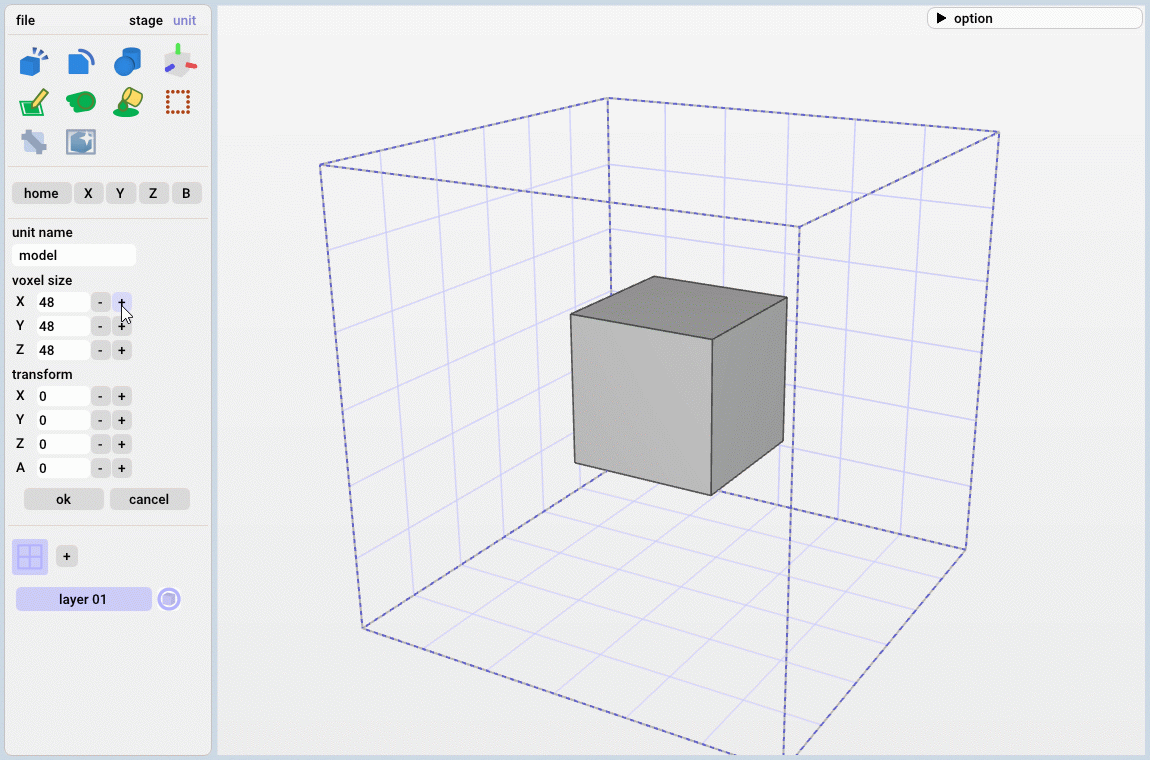
Task: Click the voxel size X value field
Action: 63,302
